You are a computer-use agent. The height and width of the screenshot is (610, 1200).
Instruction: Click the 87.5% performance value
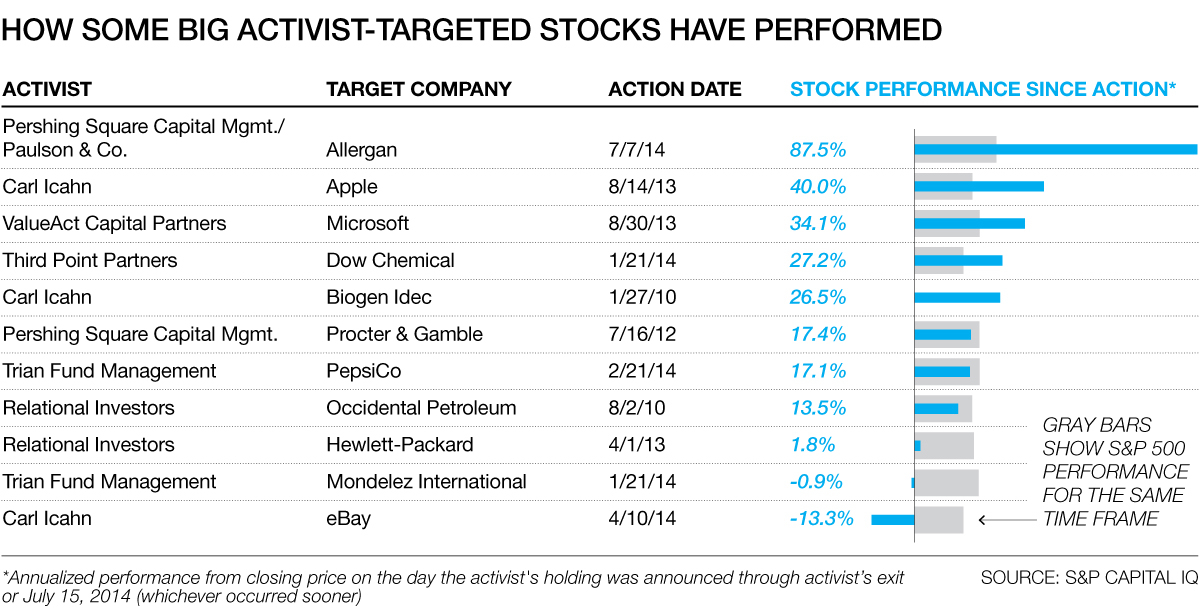point(818,150)
